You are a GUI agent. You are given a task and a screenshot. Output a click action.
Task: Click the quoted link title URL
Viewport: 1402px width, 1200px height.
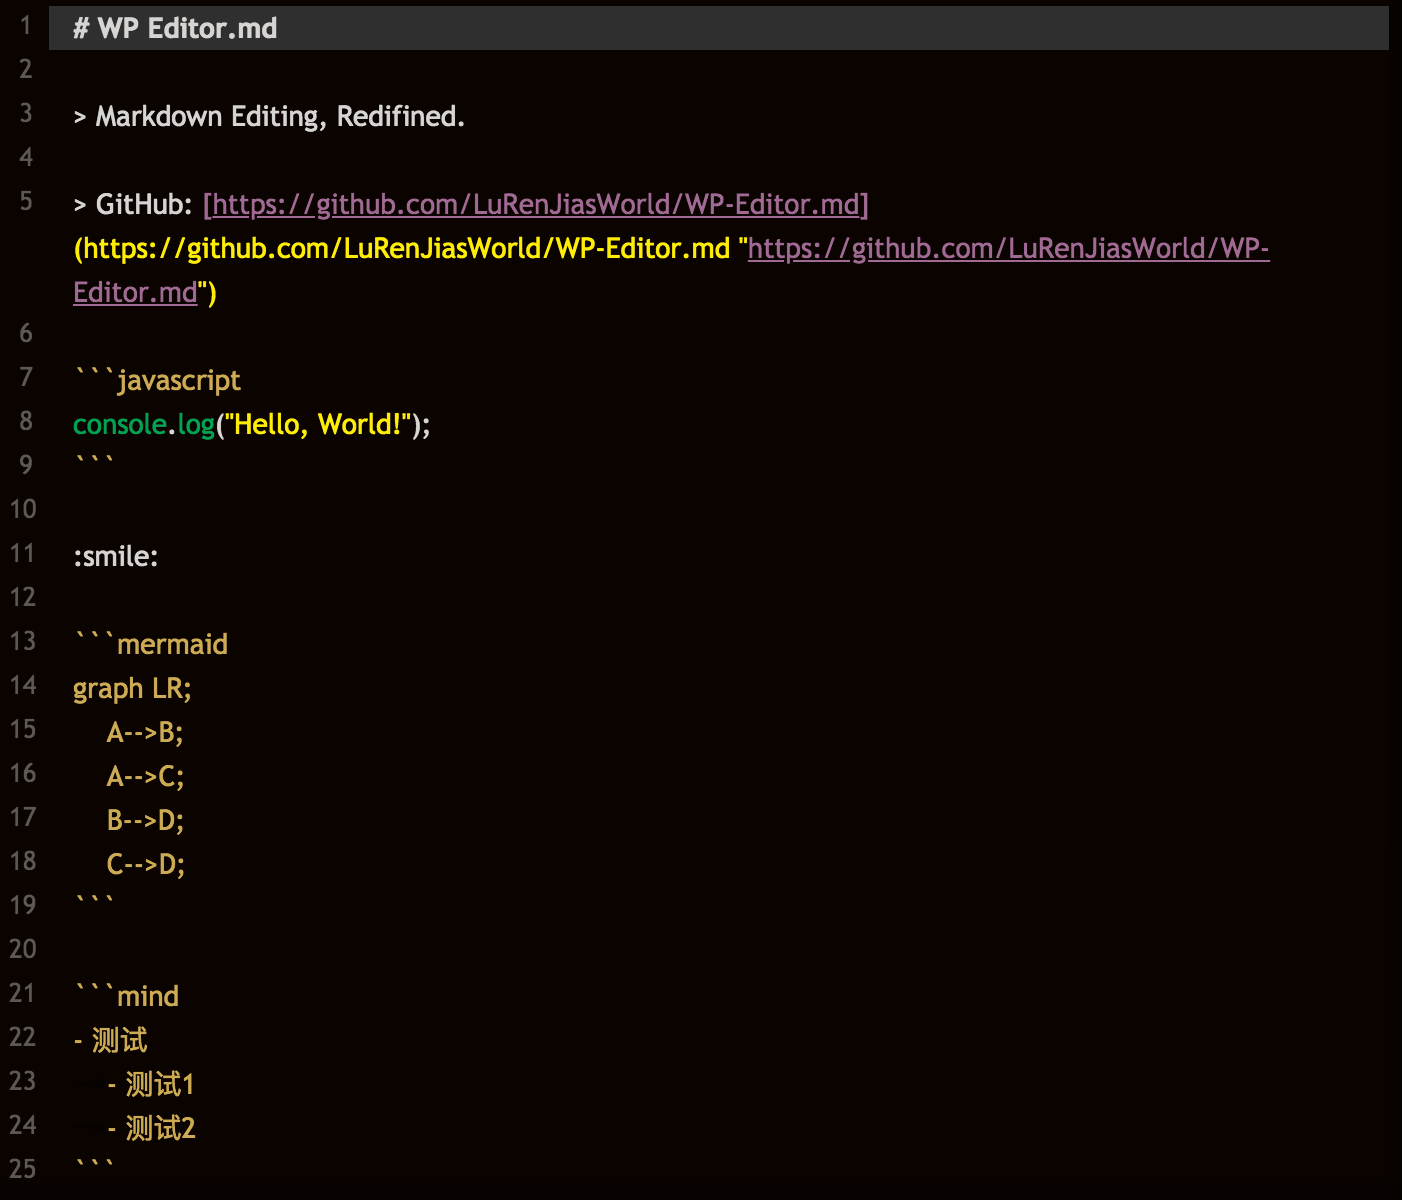[x=671, y=270]
